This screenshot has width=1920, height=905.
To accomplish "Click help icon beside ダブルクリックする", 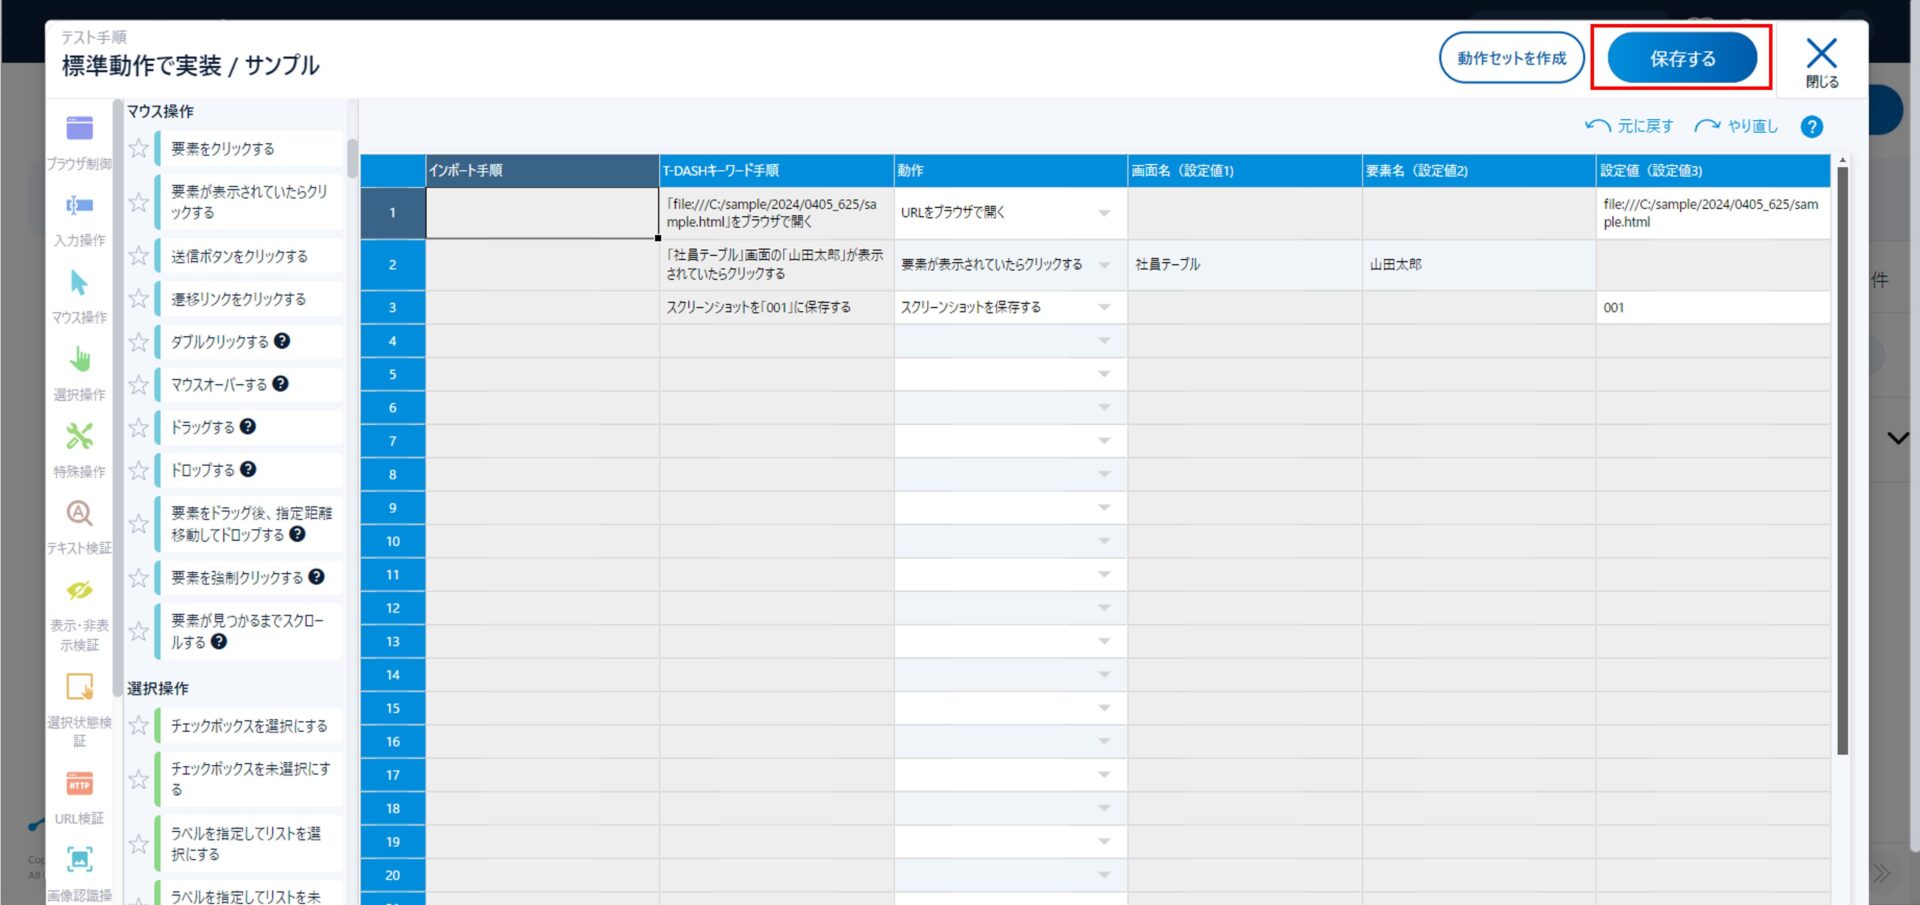I will [282, 341].
